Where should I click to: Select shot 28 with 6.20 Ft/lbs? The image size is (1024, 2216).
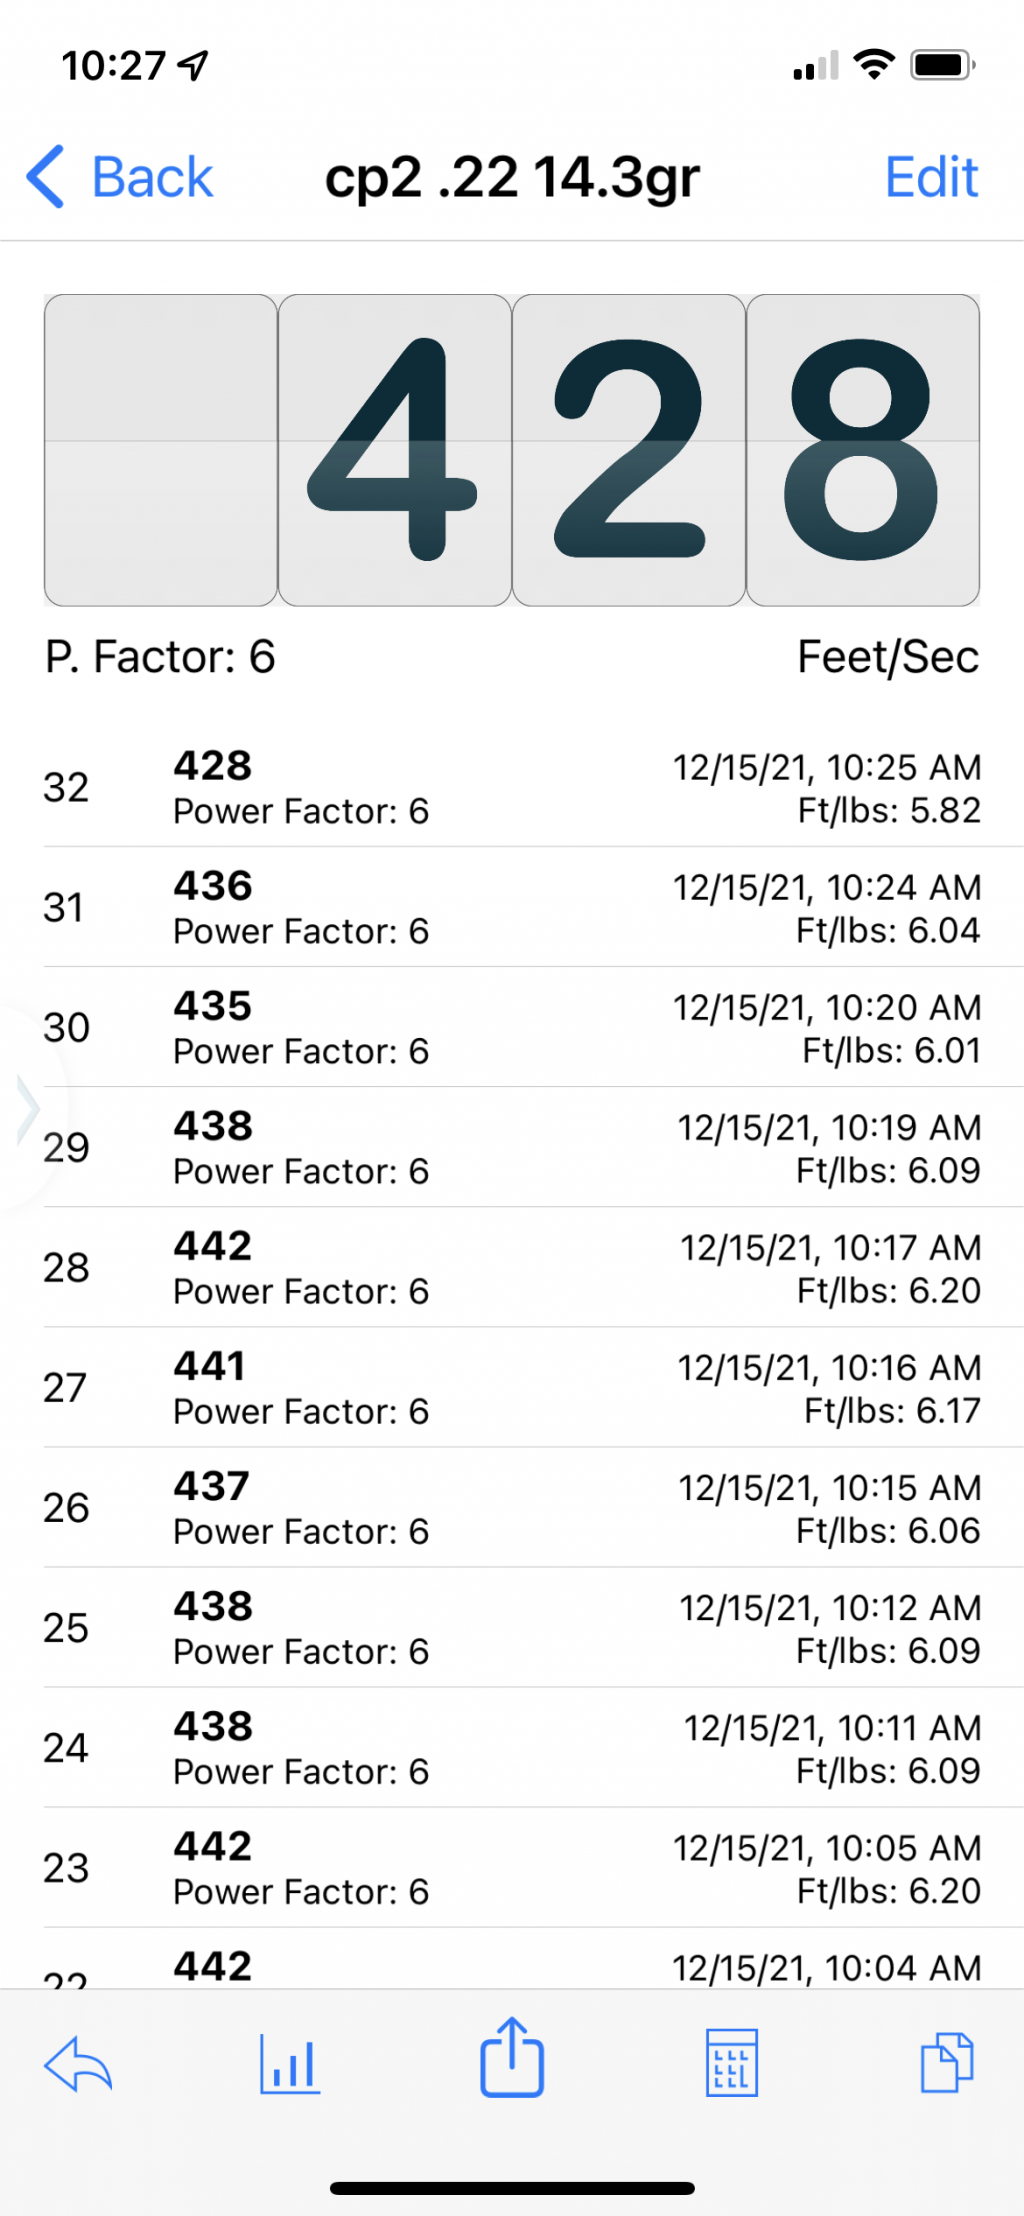tap(512, 1267)
